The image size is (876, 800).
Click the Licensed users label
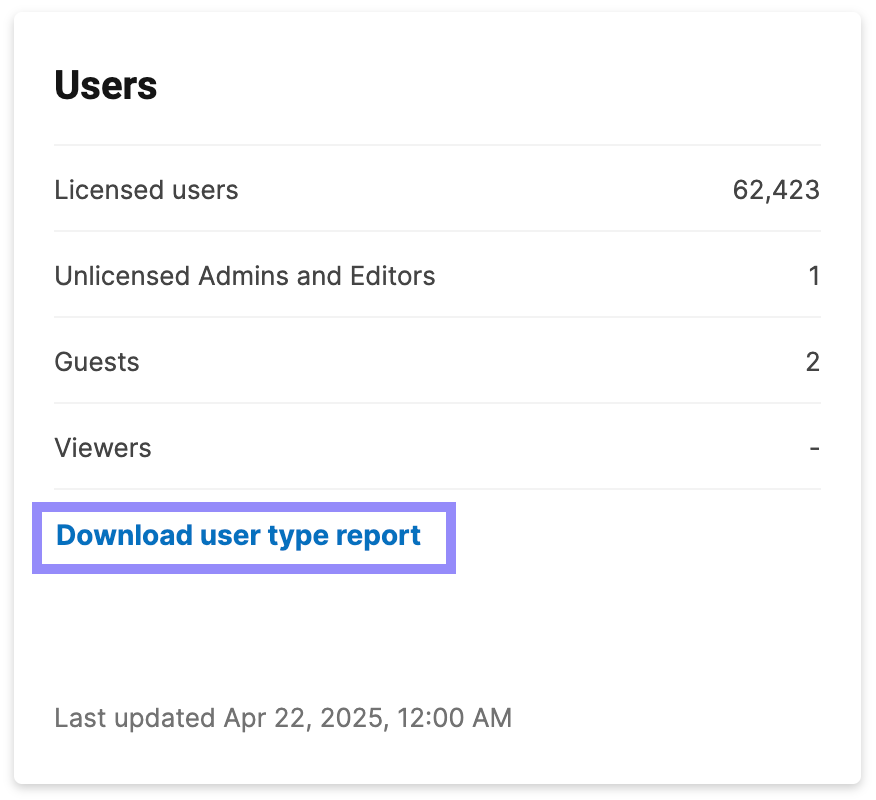146,190
